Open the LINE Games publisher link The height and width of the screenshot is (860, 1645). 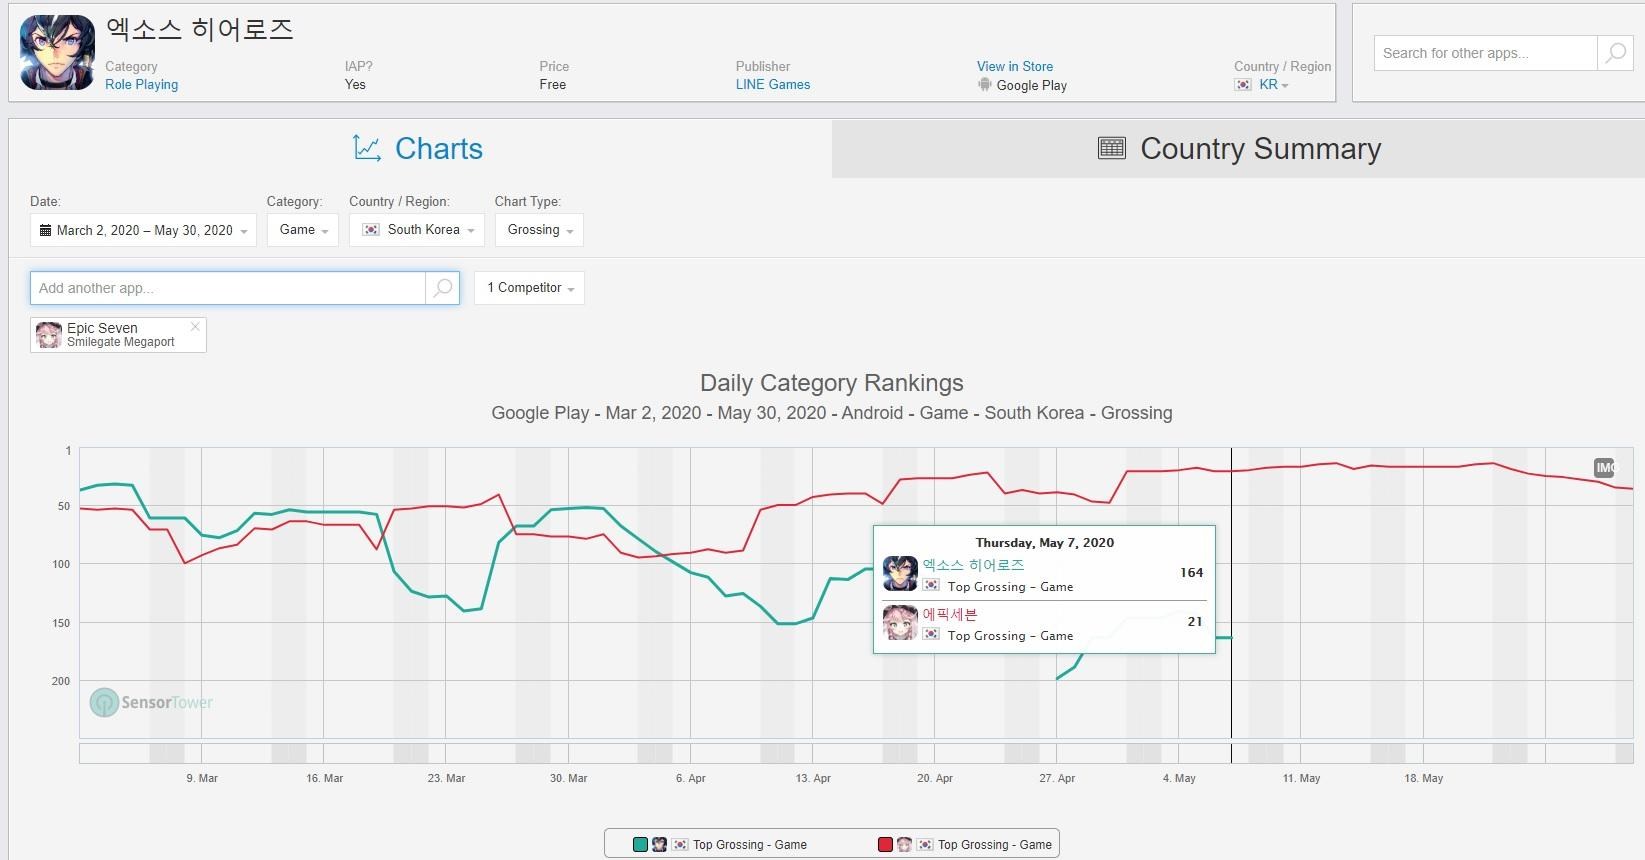773,85
